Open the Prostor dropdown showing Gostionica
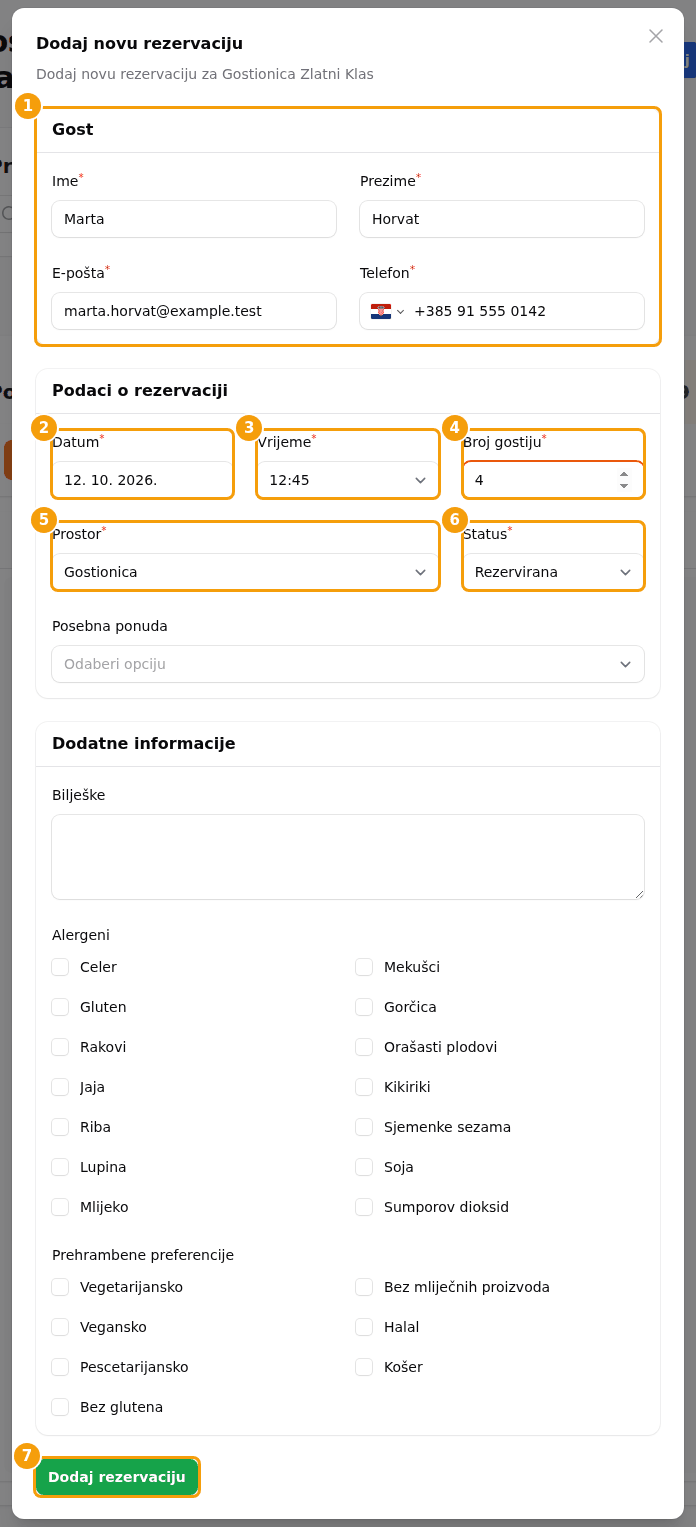Screen dimensions: 696x1527 pos(245,572)
